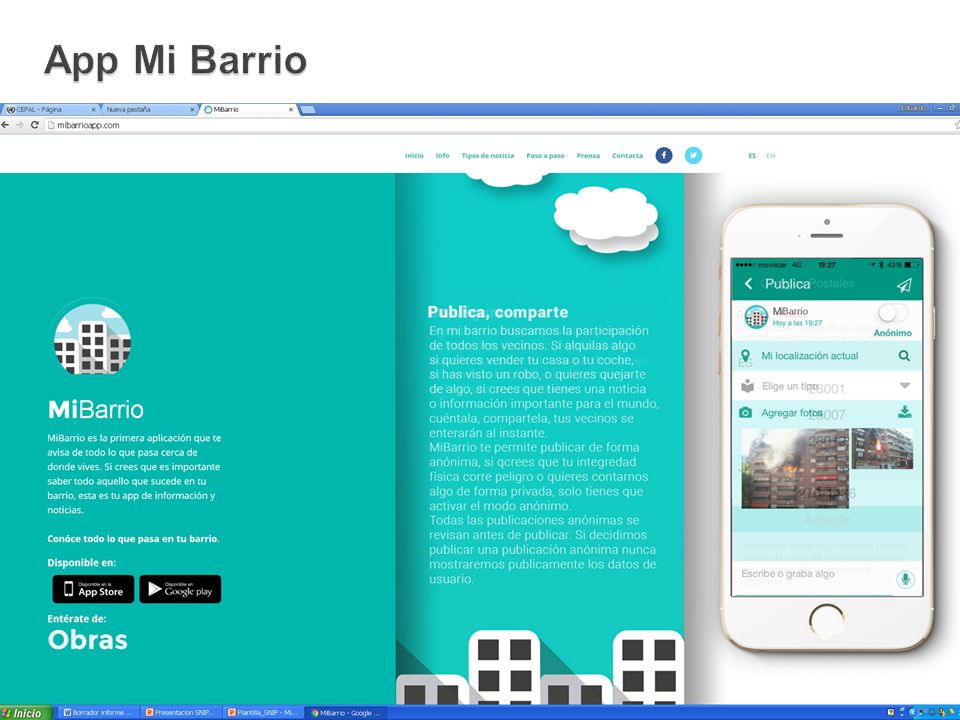This screenshot has height=720, width=960.
Task: Tap the camera icon beside Agregar fotos
Action: pyautogui.click(x=746, y=413)
